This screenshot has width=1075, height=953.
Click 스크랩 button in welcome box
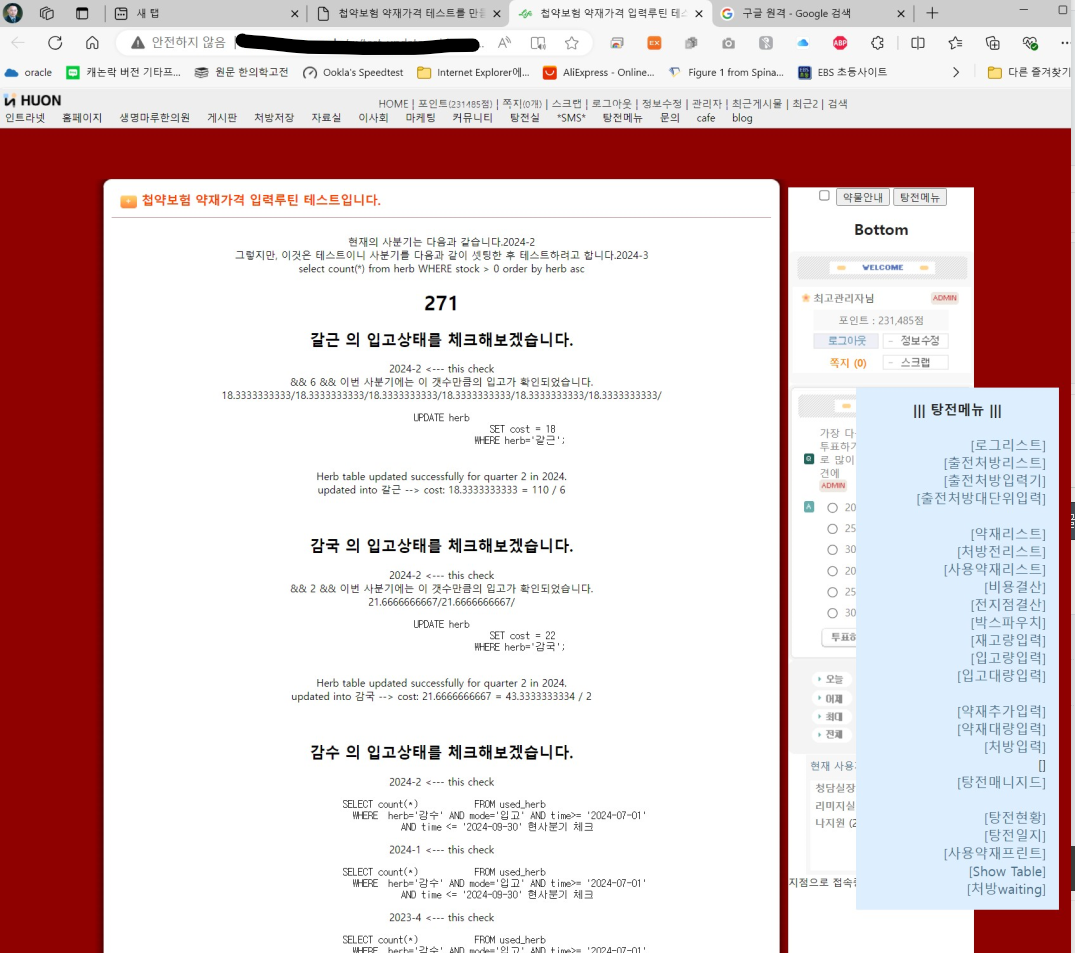coord(915,363)
